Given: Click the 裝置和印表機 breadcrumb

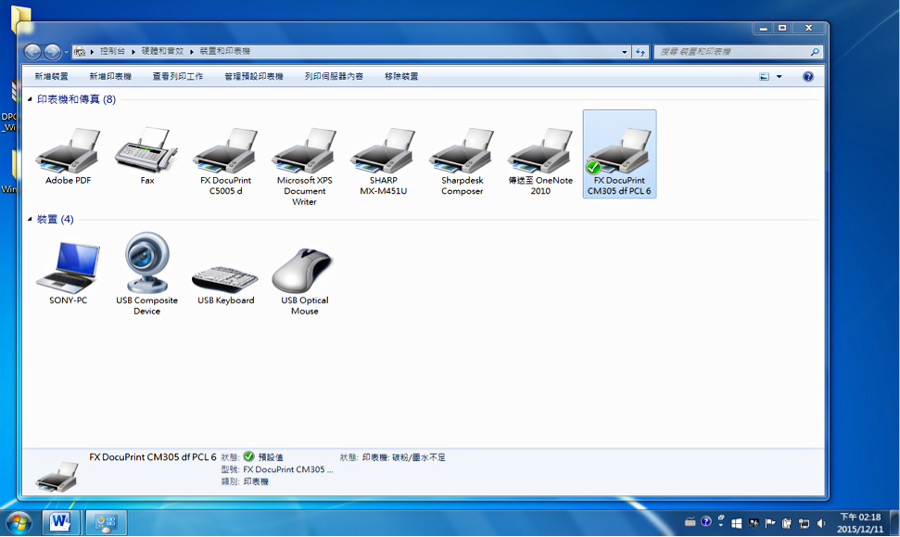Looking at the screenshot, I should (225, 51).
